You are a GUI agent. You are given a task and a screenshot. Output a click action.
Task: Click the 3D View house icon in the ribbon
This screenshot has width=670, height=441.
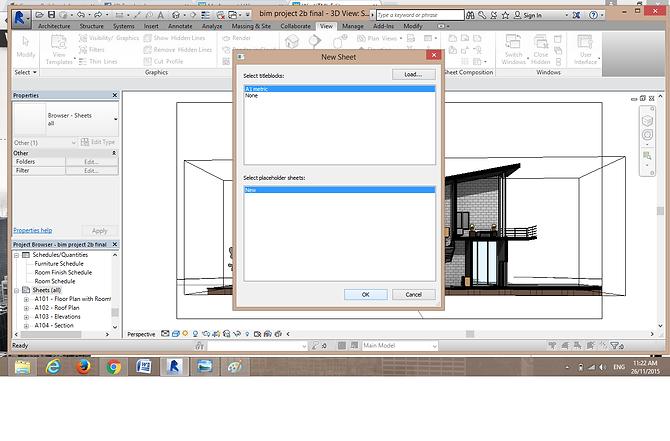[292, 42]
